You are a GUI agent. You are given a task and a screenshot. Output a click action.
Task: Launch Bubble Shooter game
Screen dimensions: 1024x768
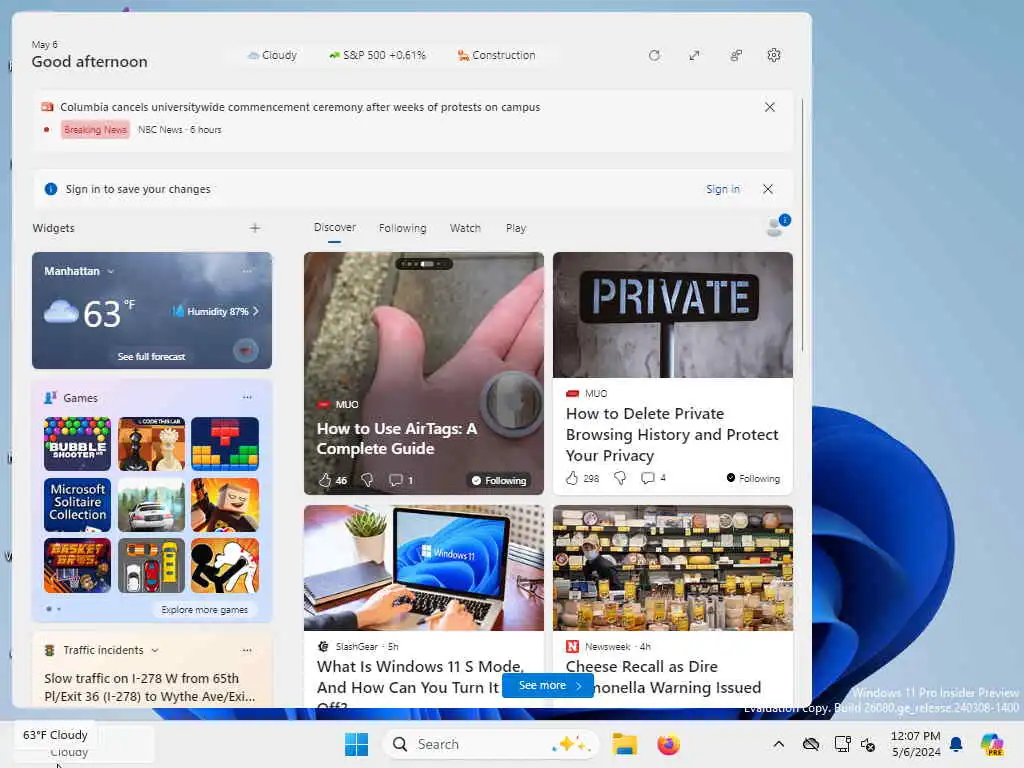point(77,444)
